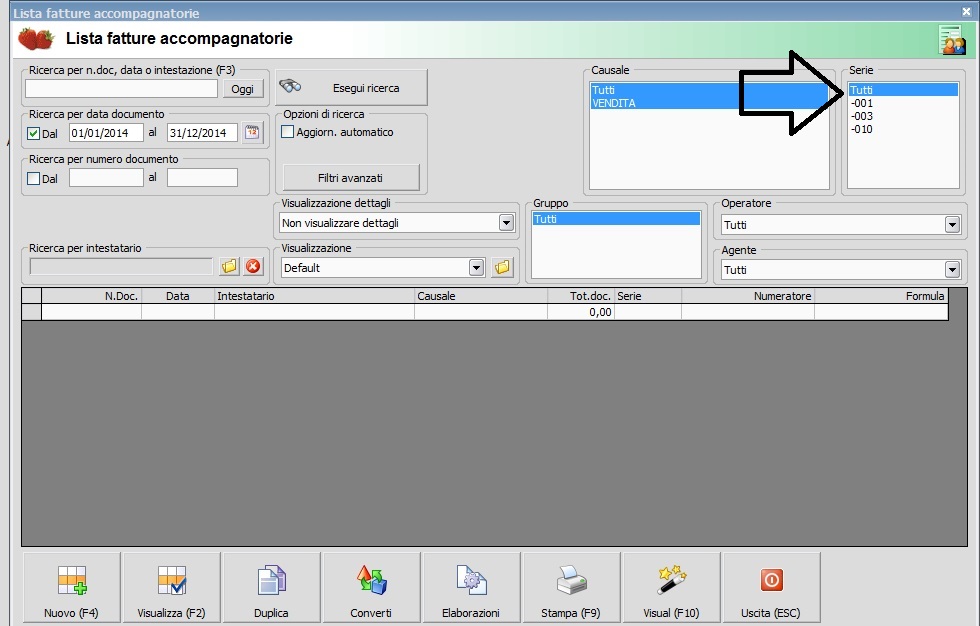The height and width of the screenshot is (626, 980).
Task: Expand the Agente dropdown
Action: point(952,269)
